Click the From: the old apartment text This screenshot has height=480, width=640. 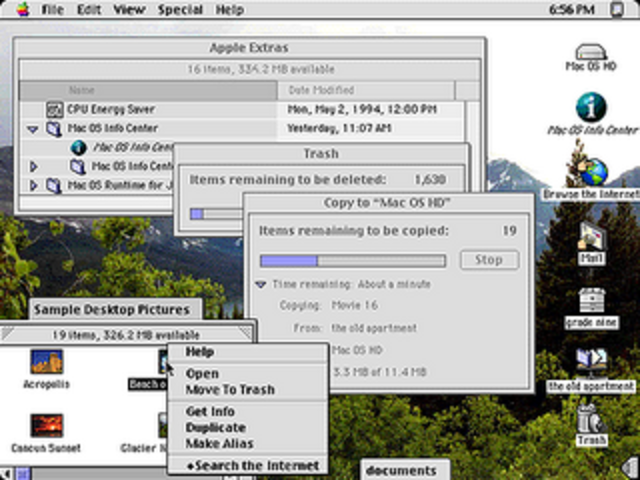click(355, 328)
